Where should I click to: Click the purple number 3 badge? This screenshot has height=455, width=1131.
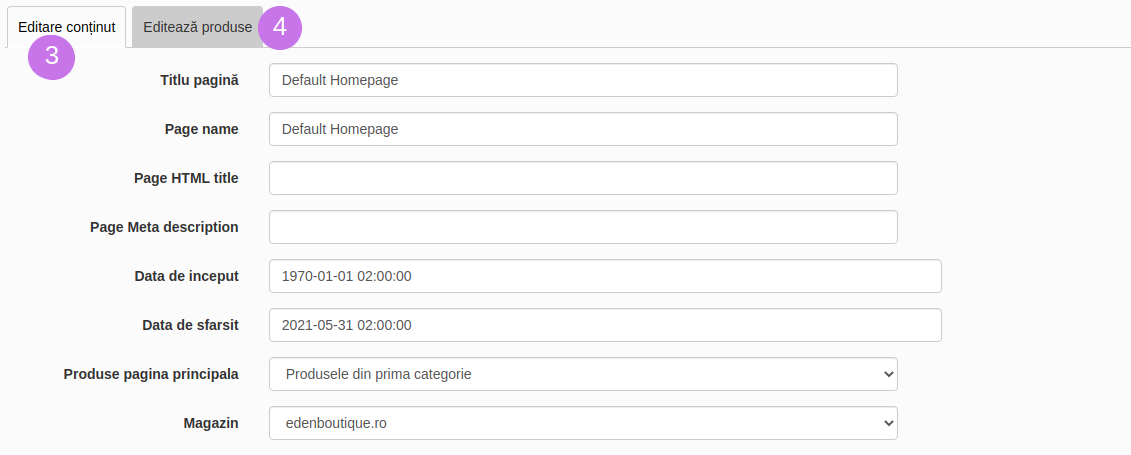pos(52,56)
